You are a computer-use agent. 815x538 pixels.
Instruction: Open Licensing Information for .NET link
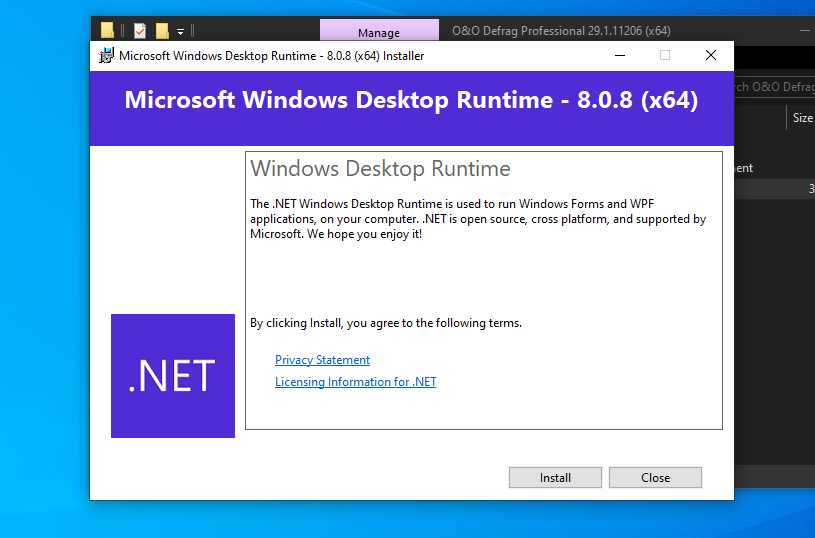tap(356, 382)
